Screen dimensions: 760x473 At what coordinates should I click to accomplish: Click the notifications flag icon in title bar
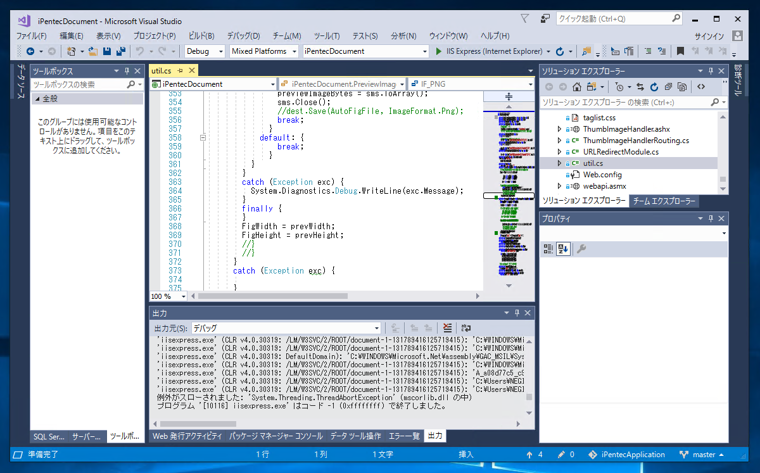pyautogui.click(x=524, y=19)
